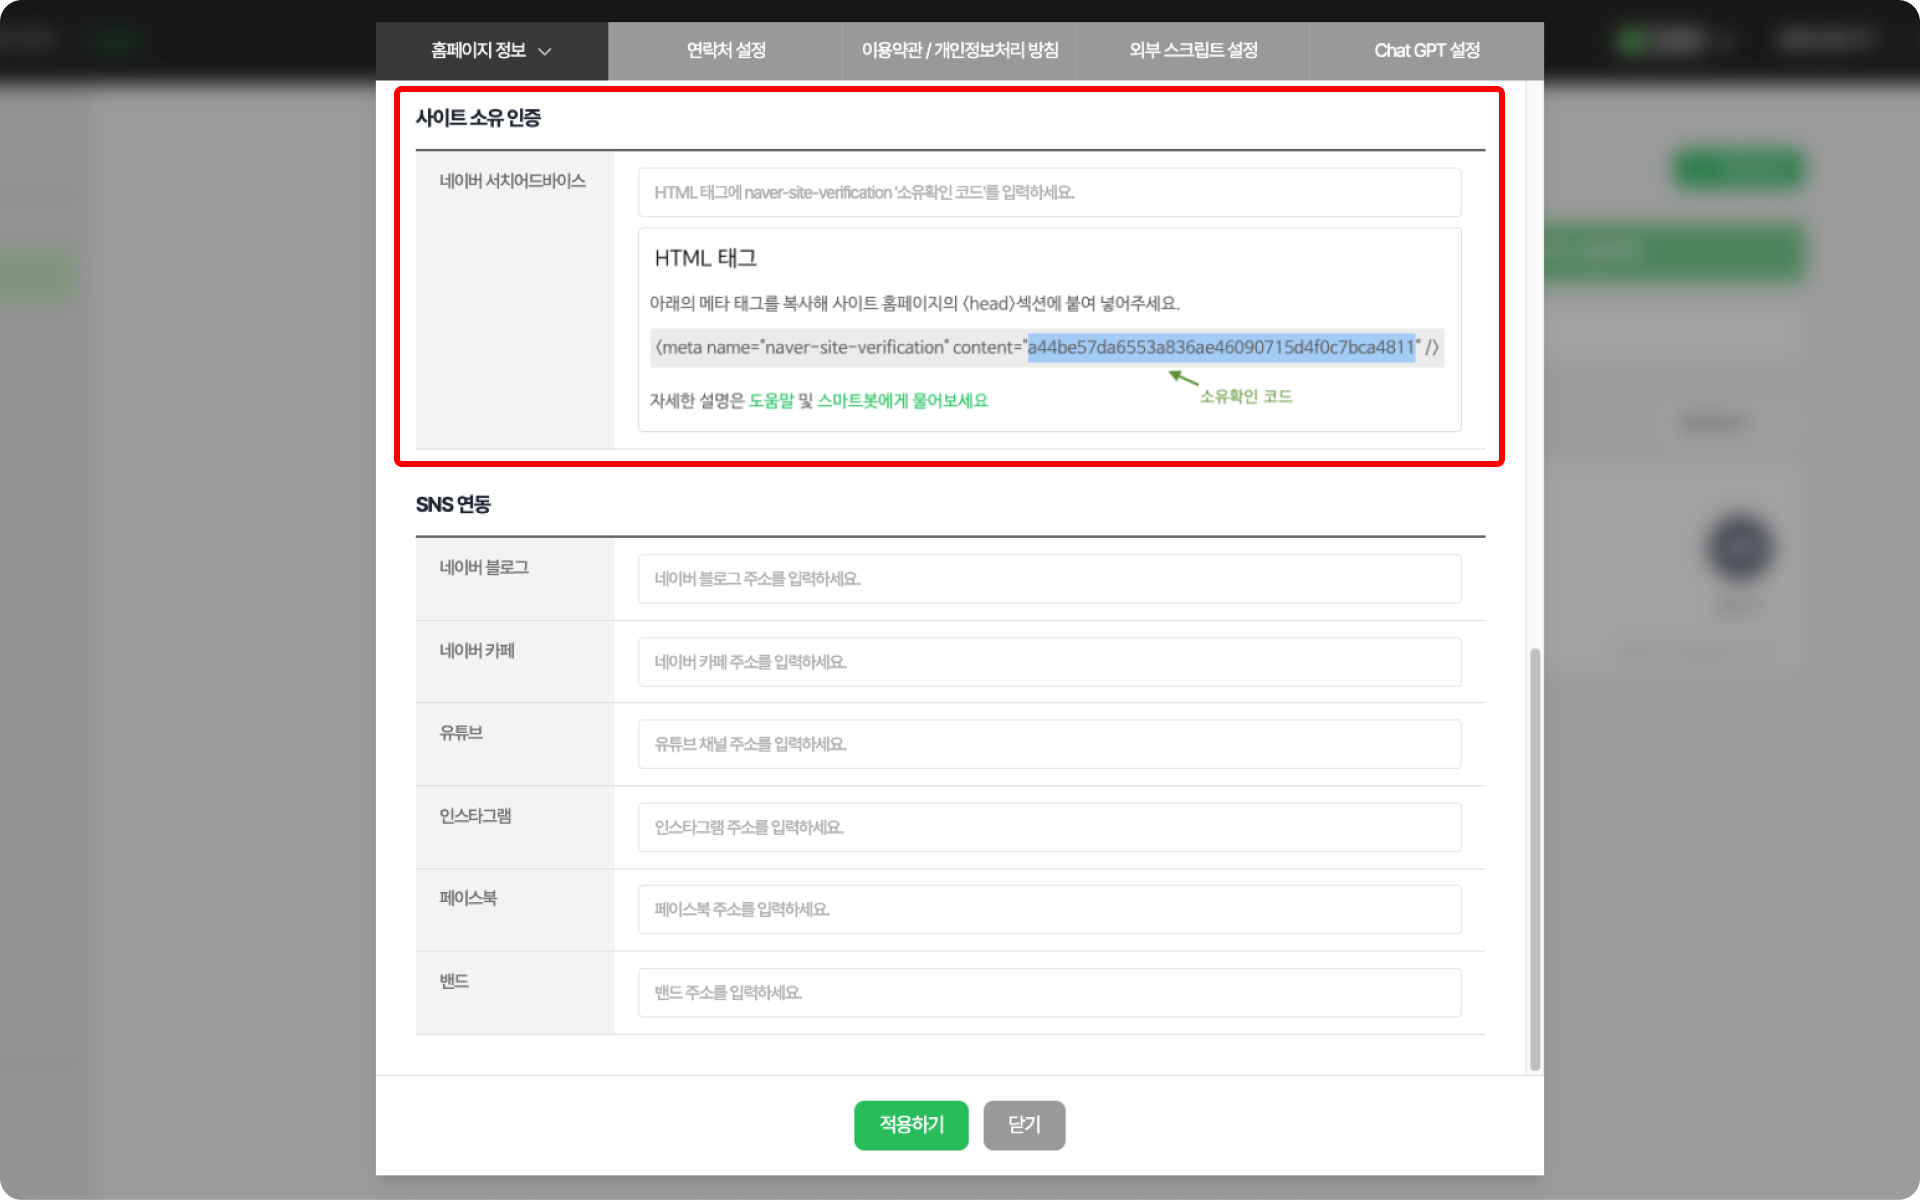The height and width of the screenshot is (1200, 1920).
Task: Click the 유튜브 channel address field
Action: tap(1049, 744)
